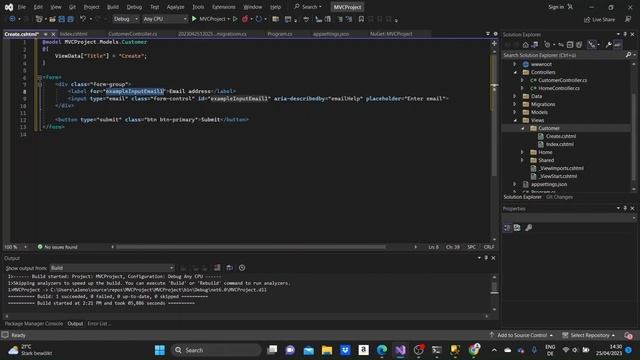Click Categorized view icon in Properties panel

click(x=507, y=228)
